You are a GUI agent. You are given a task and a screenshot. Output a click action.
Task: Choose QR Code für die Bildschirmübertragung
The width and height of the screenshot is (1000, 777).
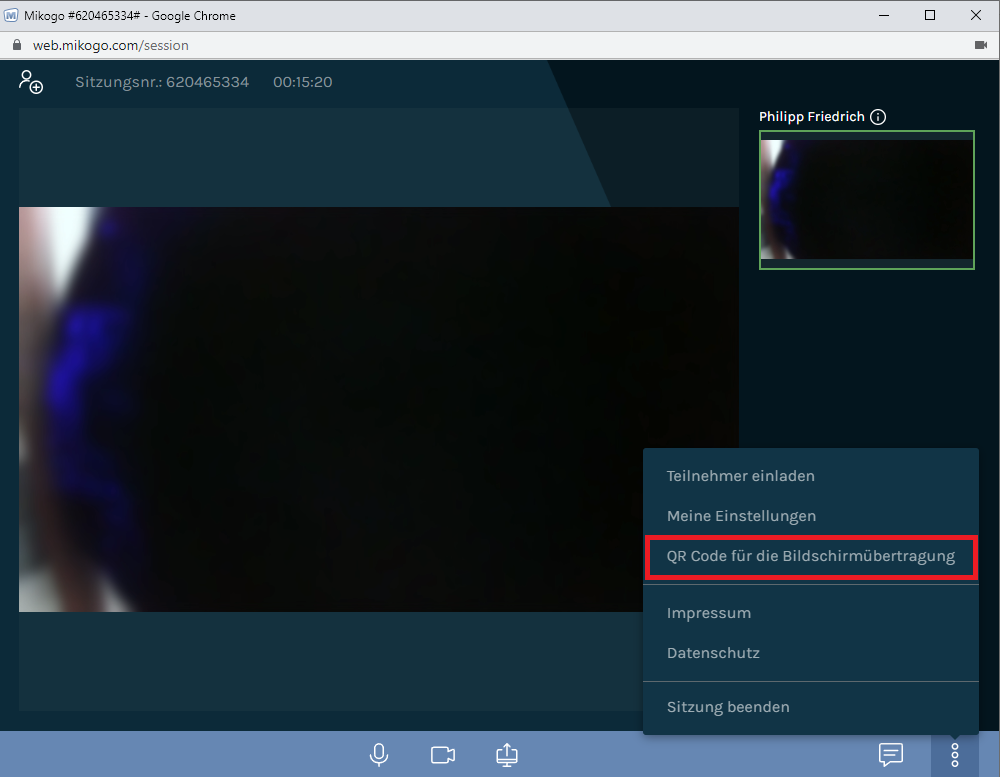pos(810,556)
